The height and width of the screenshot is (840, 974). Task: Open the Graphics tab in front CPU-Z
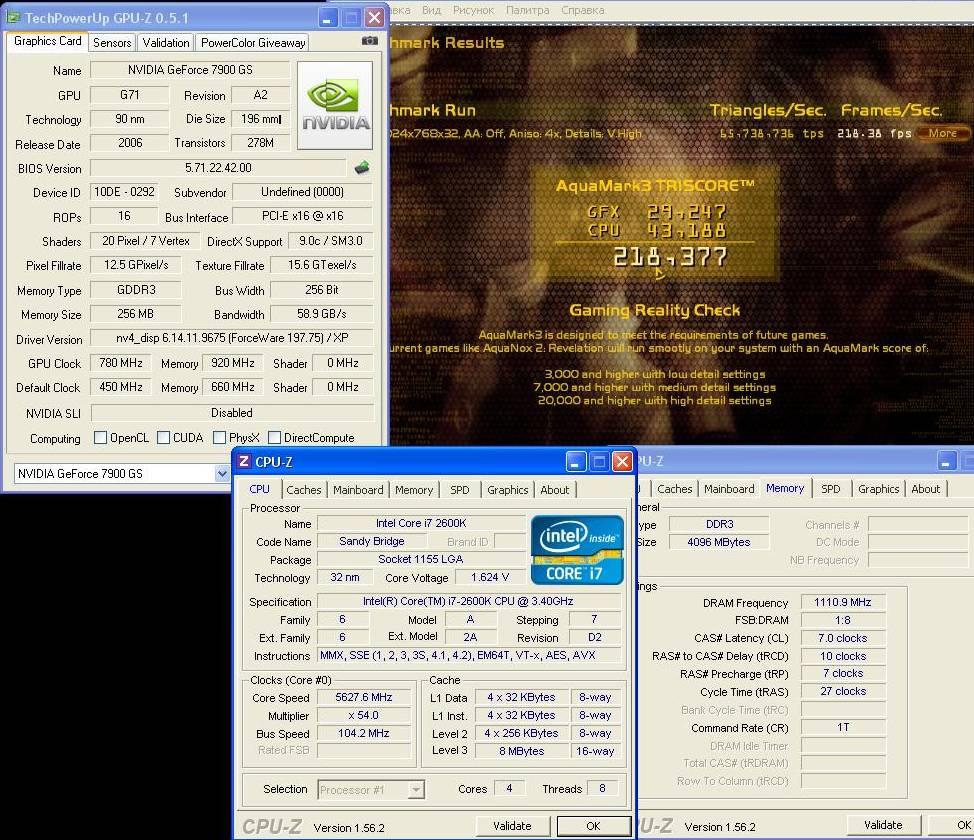click(x=507, y=490)
